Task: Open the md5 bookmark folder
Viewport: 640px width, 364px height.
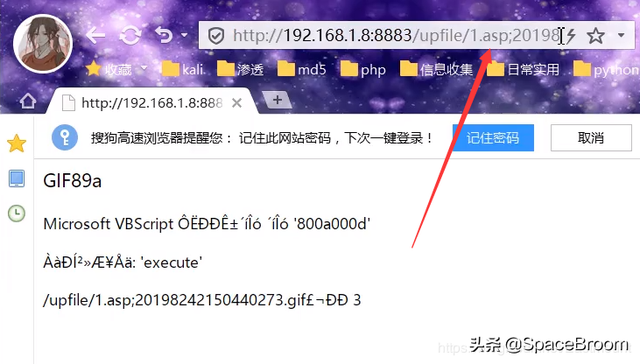Action: [x=302, y=69]
